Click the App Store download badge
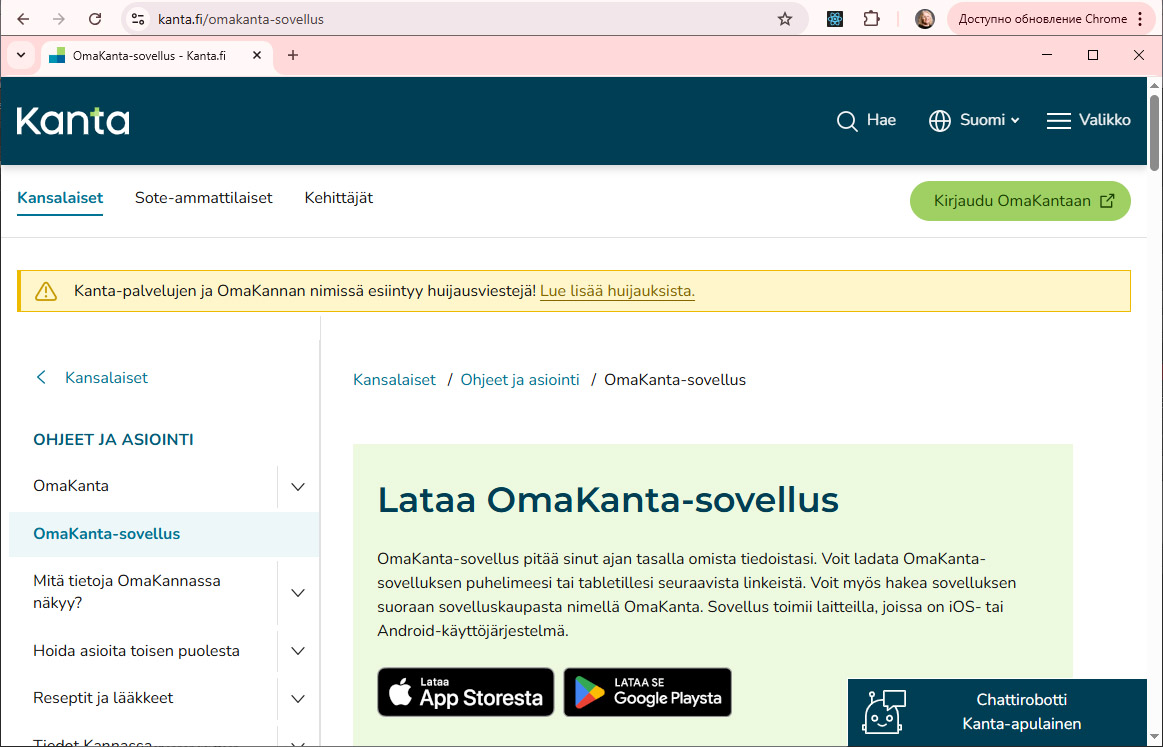Image resolution: width=1163 pixels, height=747 pixels. click(465, 691)
